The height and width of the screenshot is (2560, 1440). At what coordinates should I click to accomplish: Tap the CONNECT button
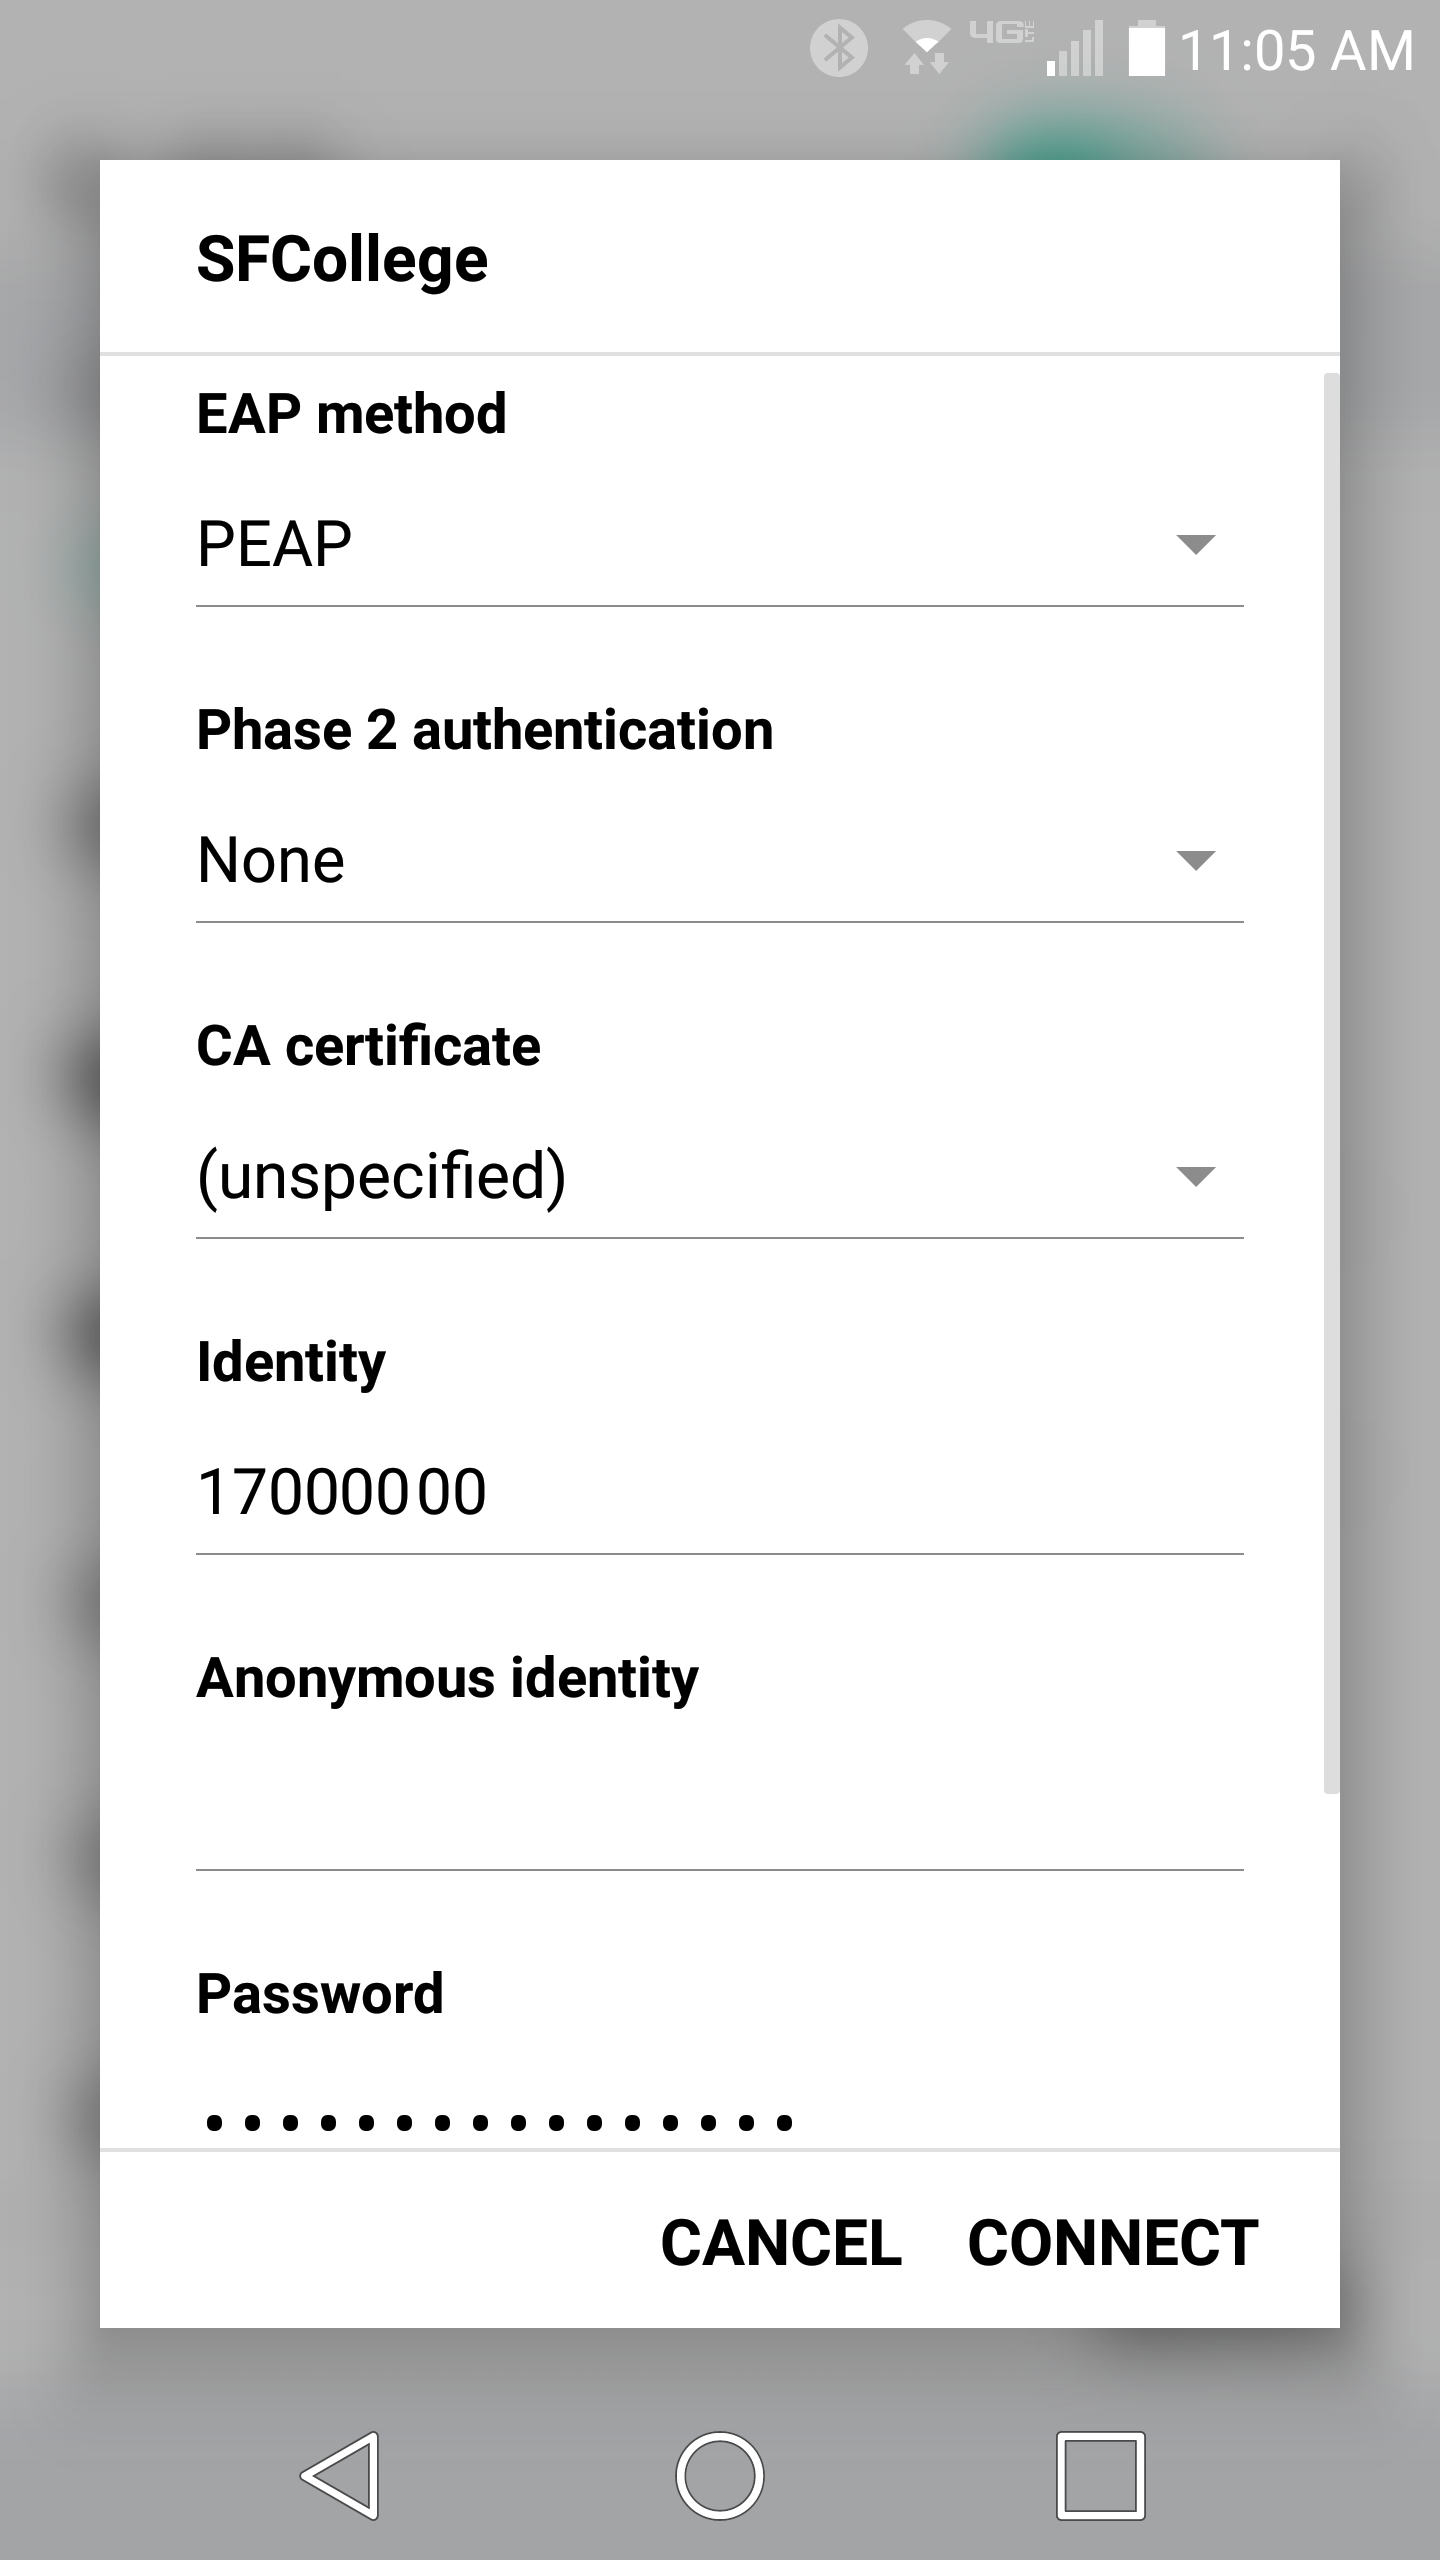[1112, 2243]
